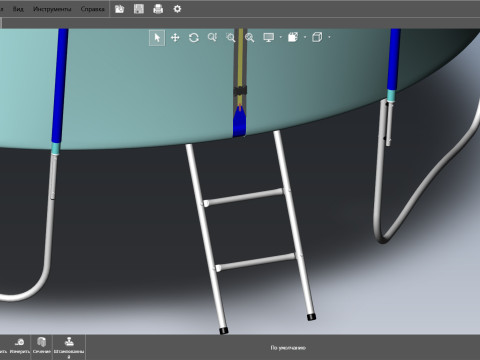Click the display style monitor icon

(x=269, y=37)
